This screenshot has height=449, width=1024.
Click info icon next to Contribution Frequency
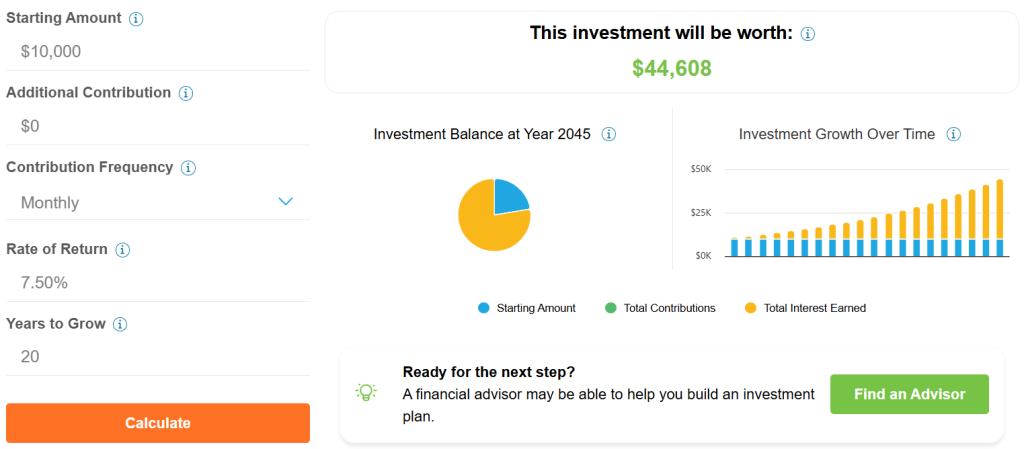pyautogui.click(x=188, y=168)
